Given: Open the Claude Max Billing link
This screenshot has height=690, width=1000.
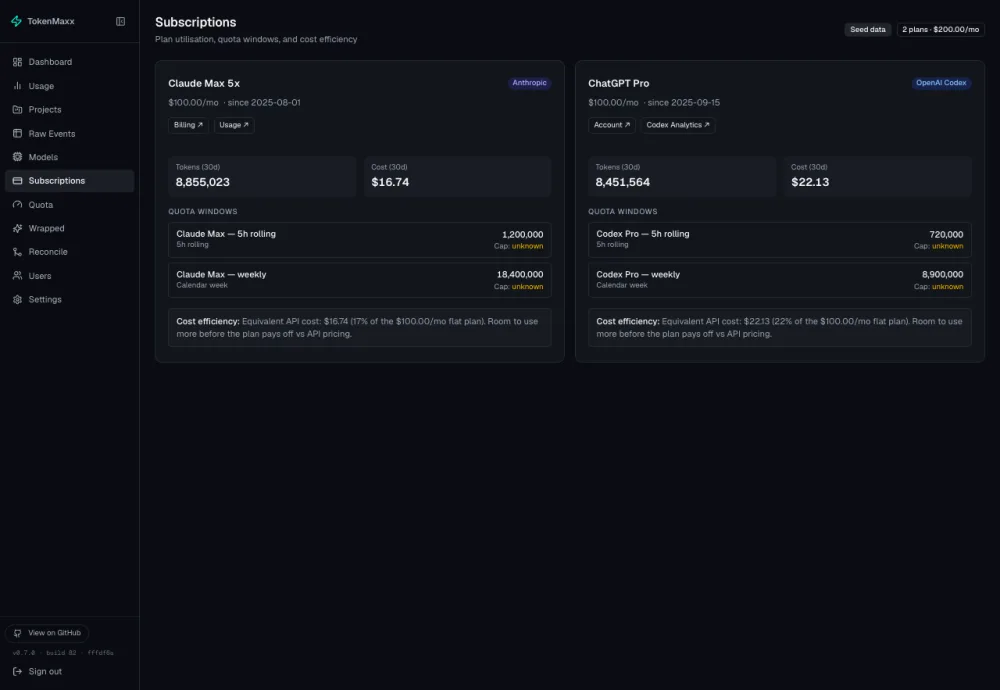Looking at the screenshot, I should pos(188,125).
